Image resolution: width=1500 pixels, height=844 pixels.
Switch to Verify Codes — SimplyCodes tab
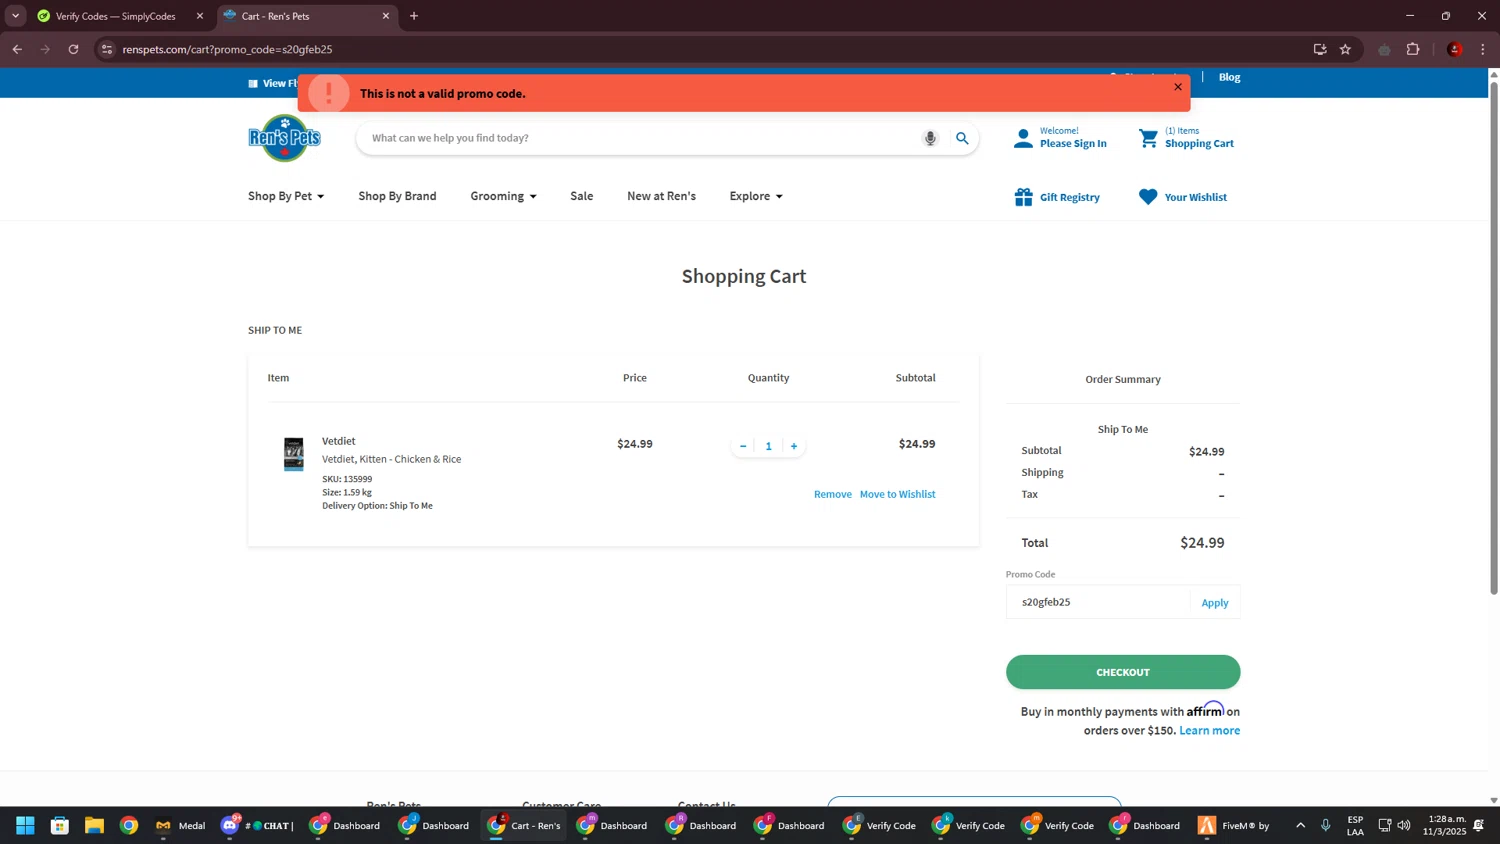click(x=115, y=16)
